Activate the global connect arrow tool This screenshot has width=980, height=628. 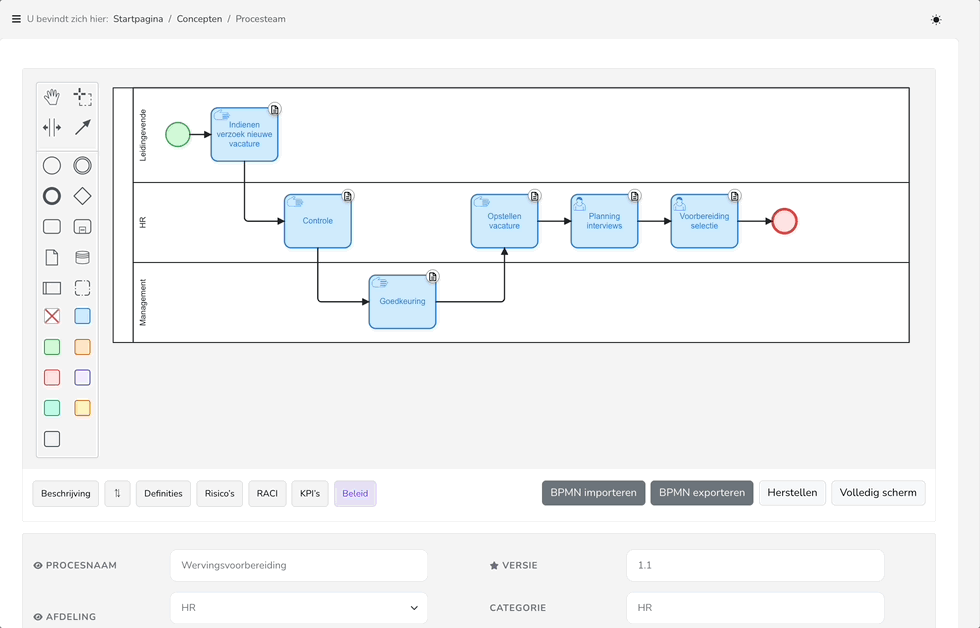point(83,127)
